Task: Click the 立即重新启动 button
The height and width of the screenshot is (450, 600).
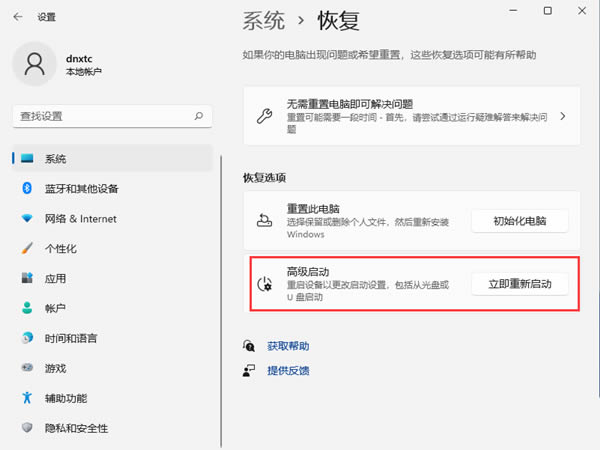Action: coord(520,284)
